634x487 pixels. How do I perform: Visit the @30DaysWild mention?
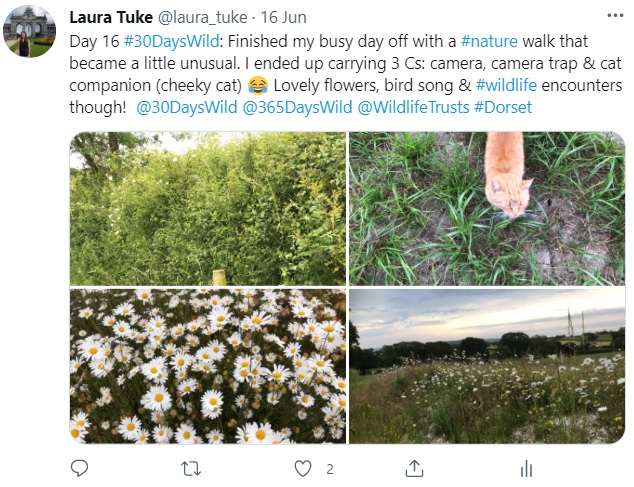click(185, 106)
